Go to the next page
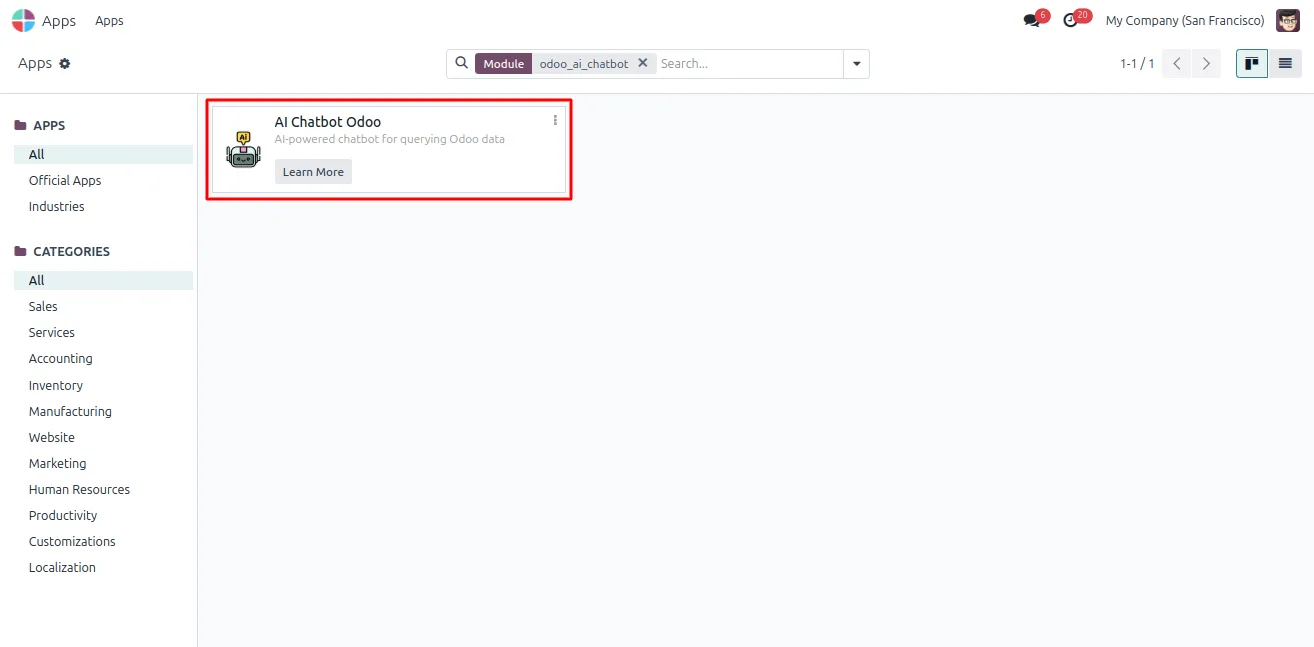Image resolution: width=1314 pixels, height=647 pixels. (x=1207, y=64)
